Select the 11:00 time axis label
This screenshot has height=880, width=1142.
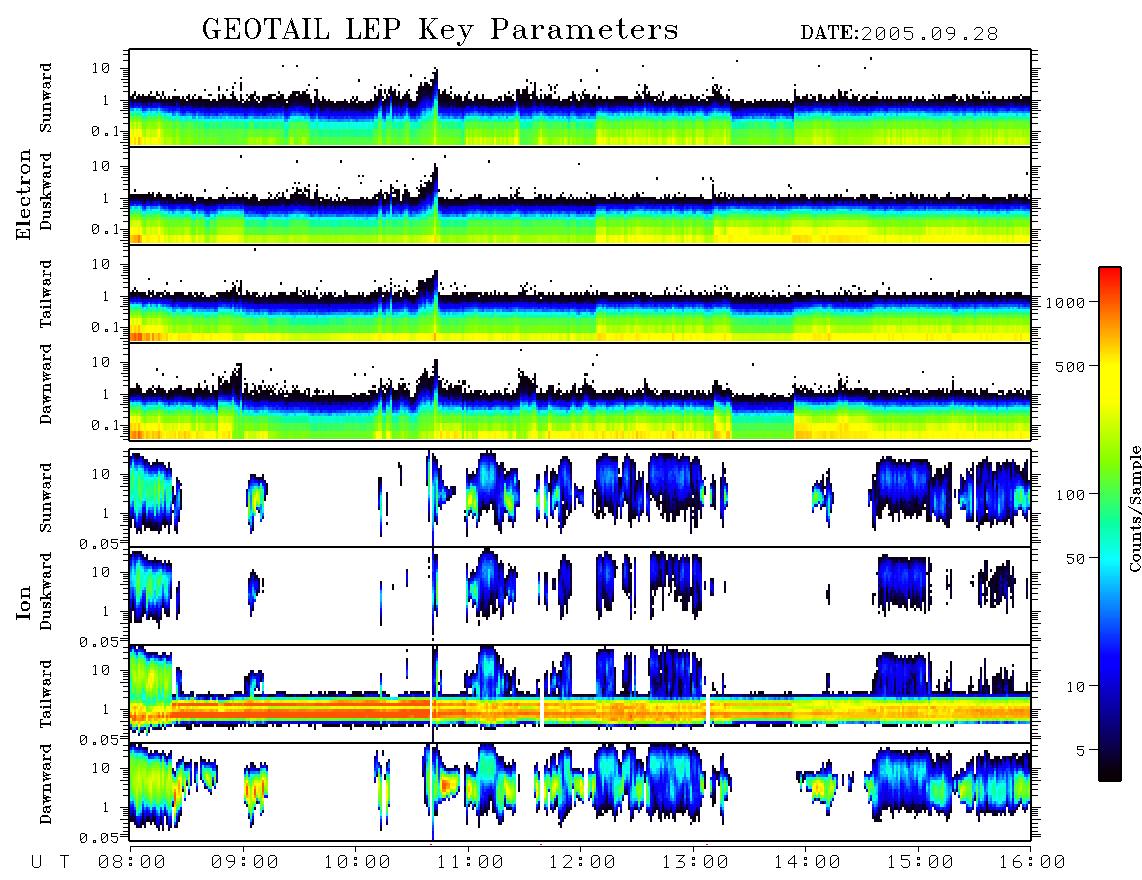(469, 863)
